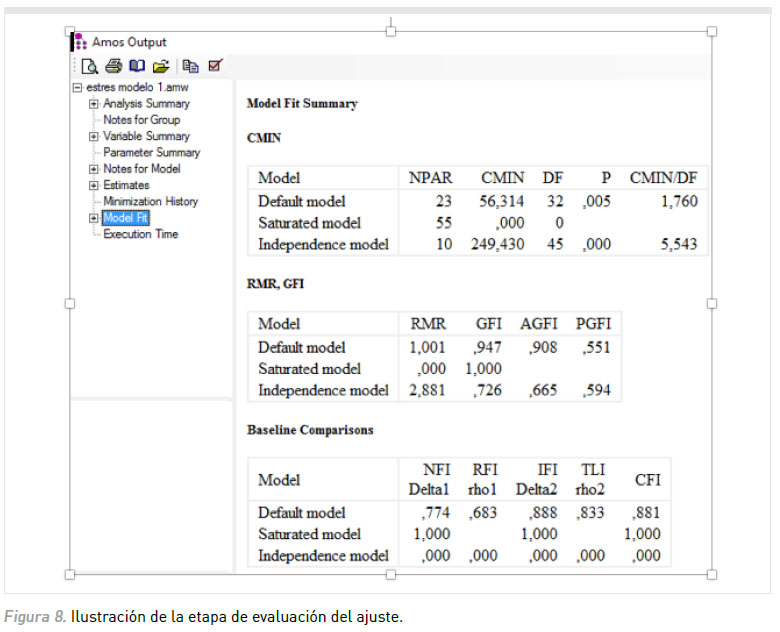
Task: Click the P value ,005
Action: 596,201
